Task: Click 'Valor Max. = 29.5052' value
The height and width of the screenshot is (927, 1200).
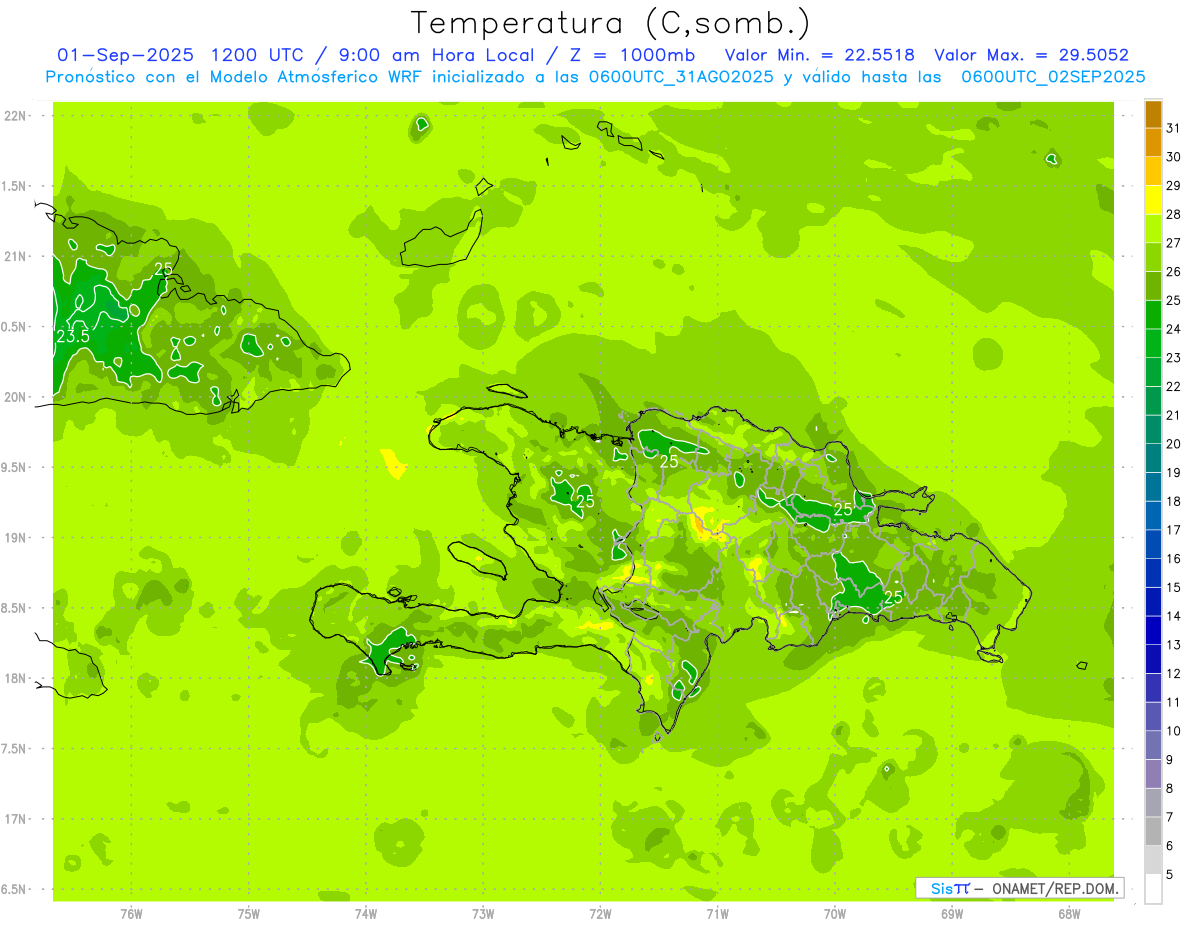Action: pyautogui.click(x=1031, y=55)
